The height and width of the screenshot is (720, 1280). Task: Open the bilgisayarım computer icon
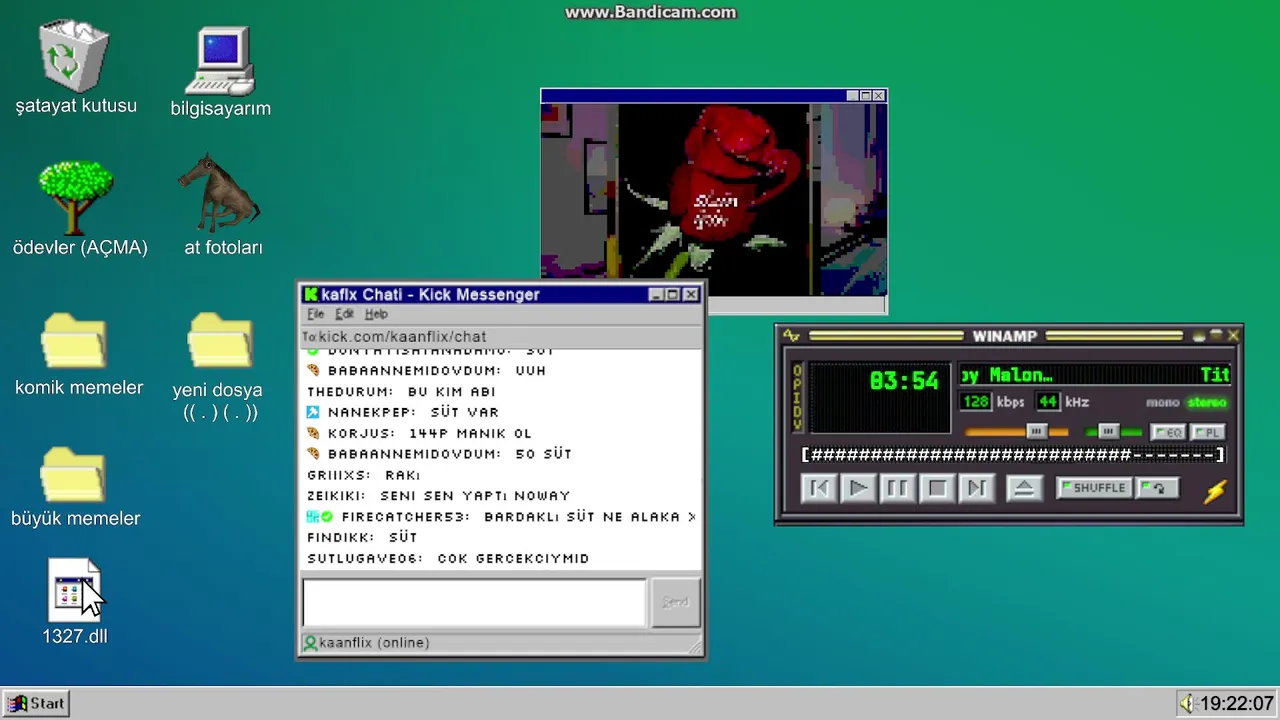pos(221,60)
